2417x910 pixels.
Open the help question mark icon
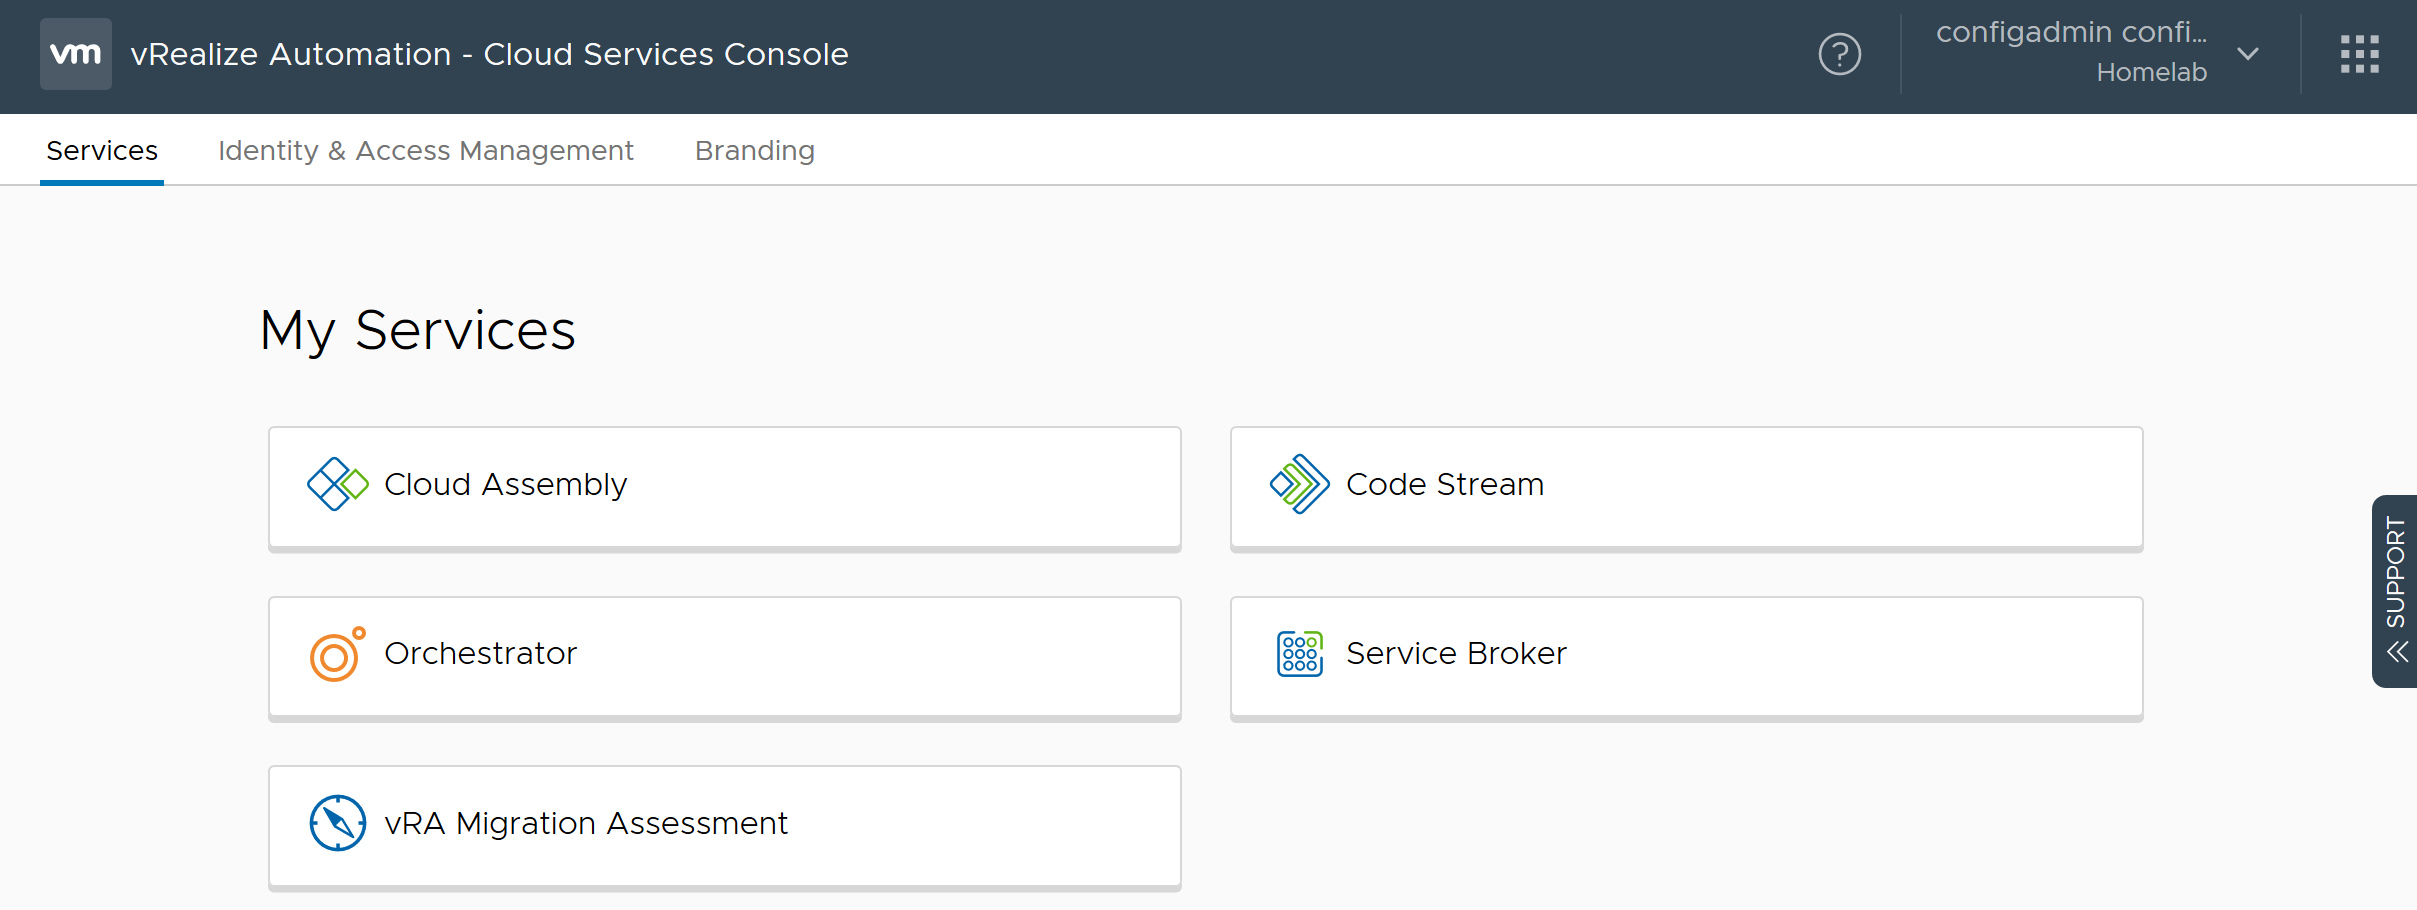point(1840,54)
